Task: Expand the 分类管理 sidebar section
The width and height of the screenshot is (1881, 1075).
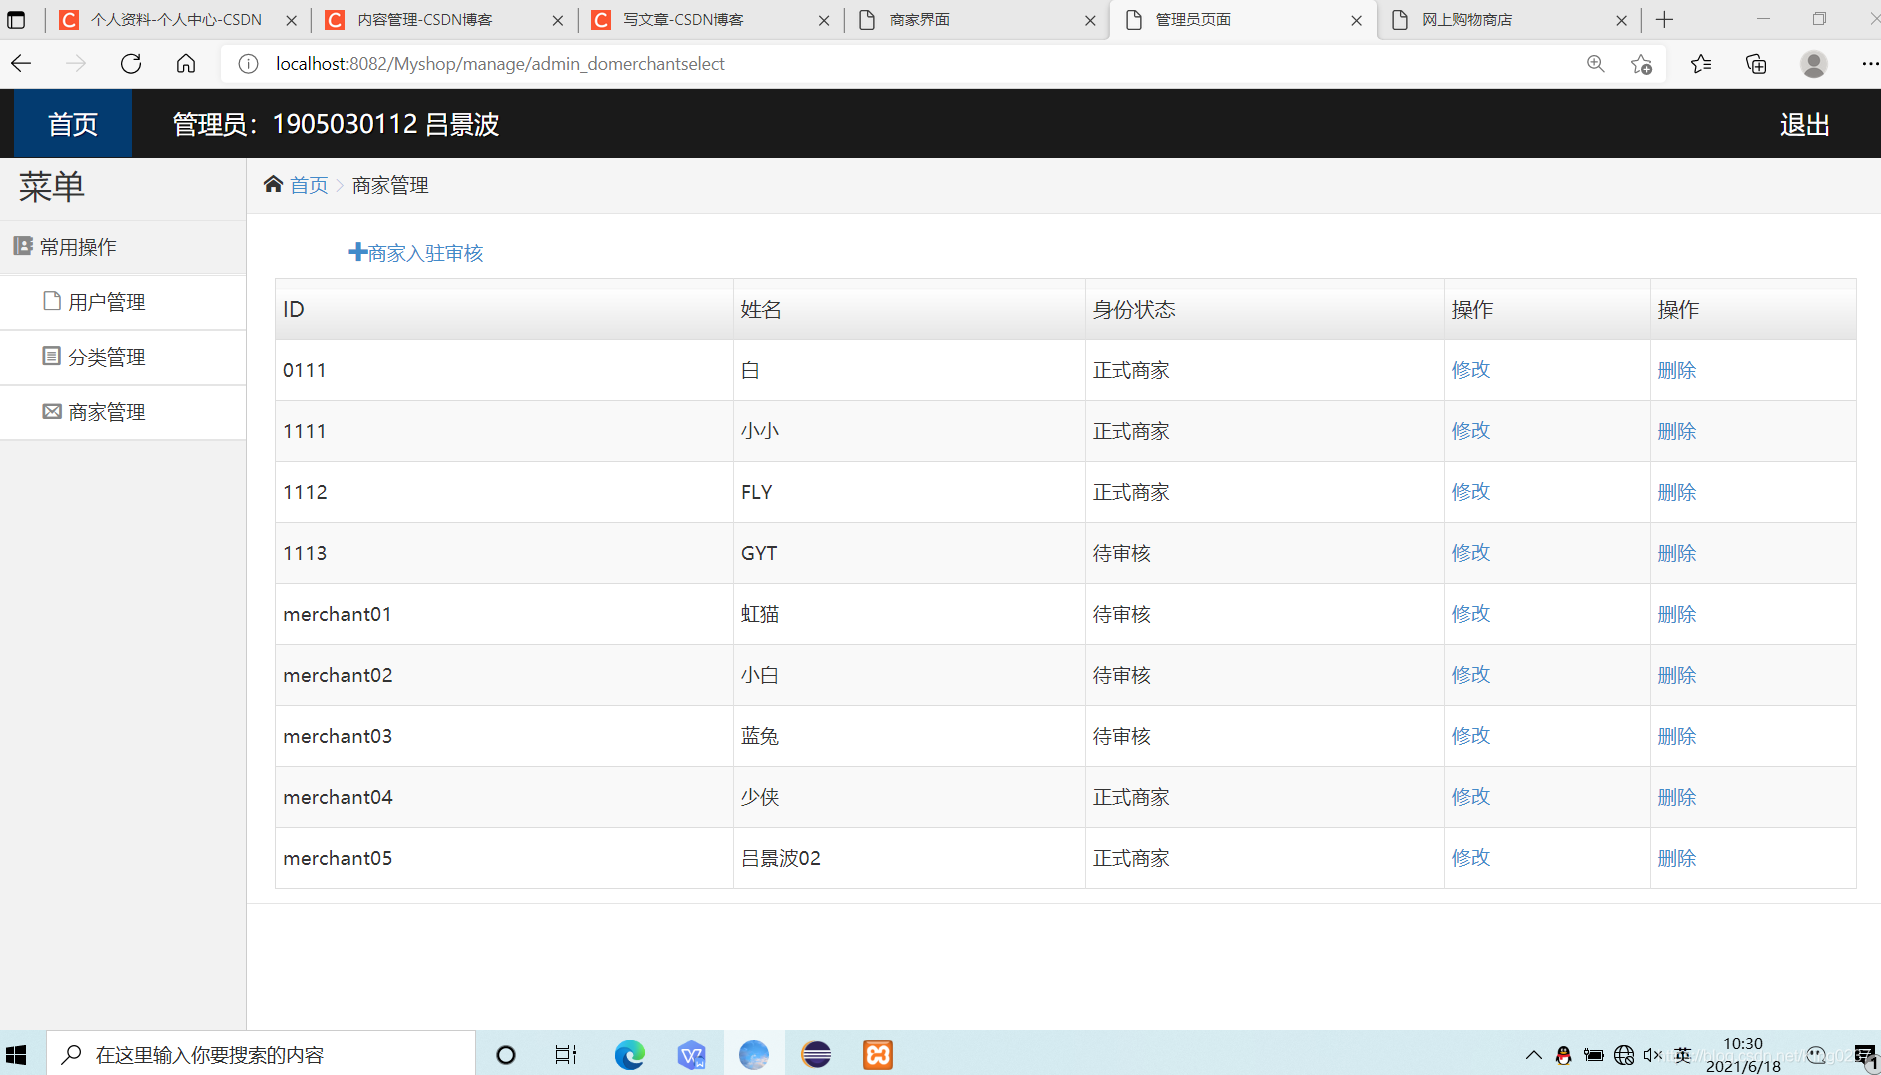Action: pos(106,356)
